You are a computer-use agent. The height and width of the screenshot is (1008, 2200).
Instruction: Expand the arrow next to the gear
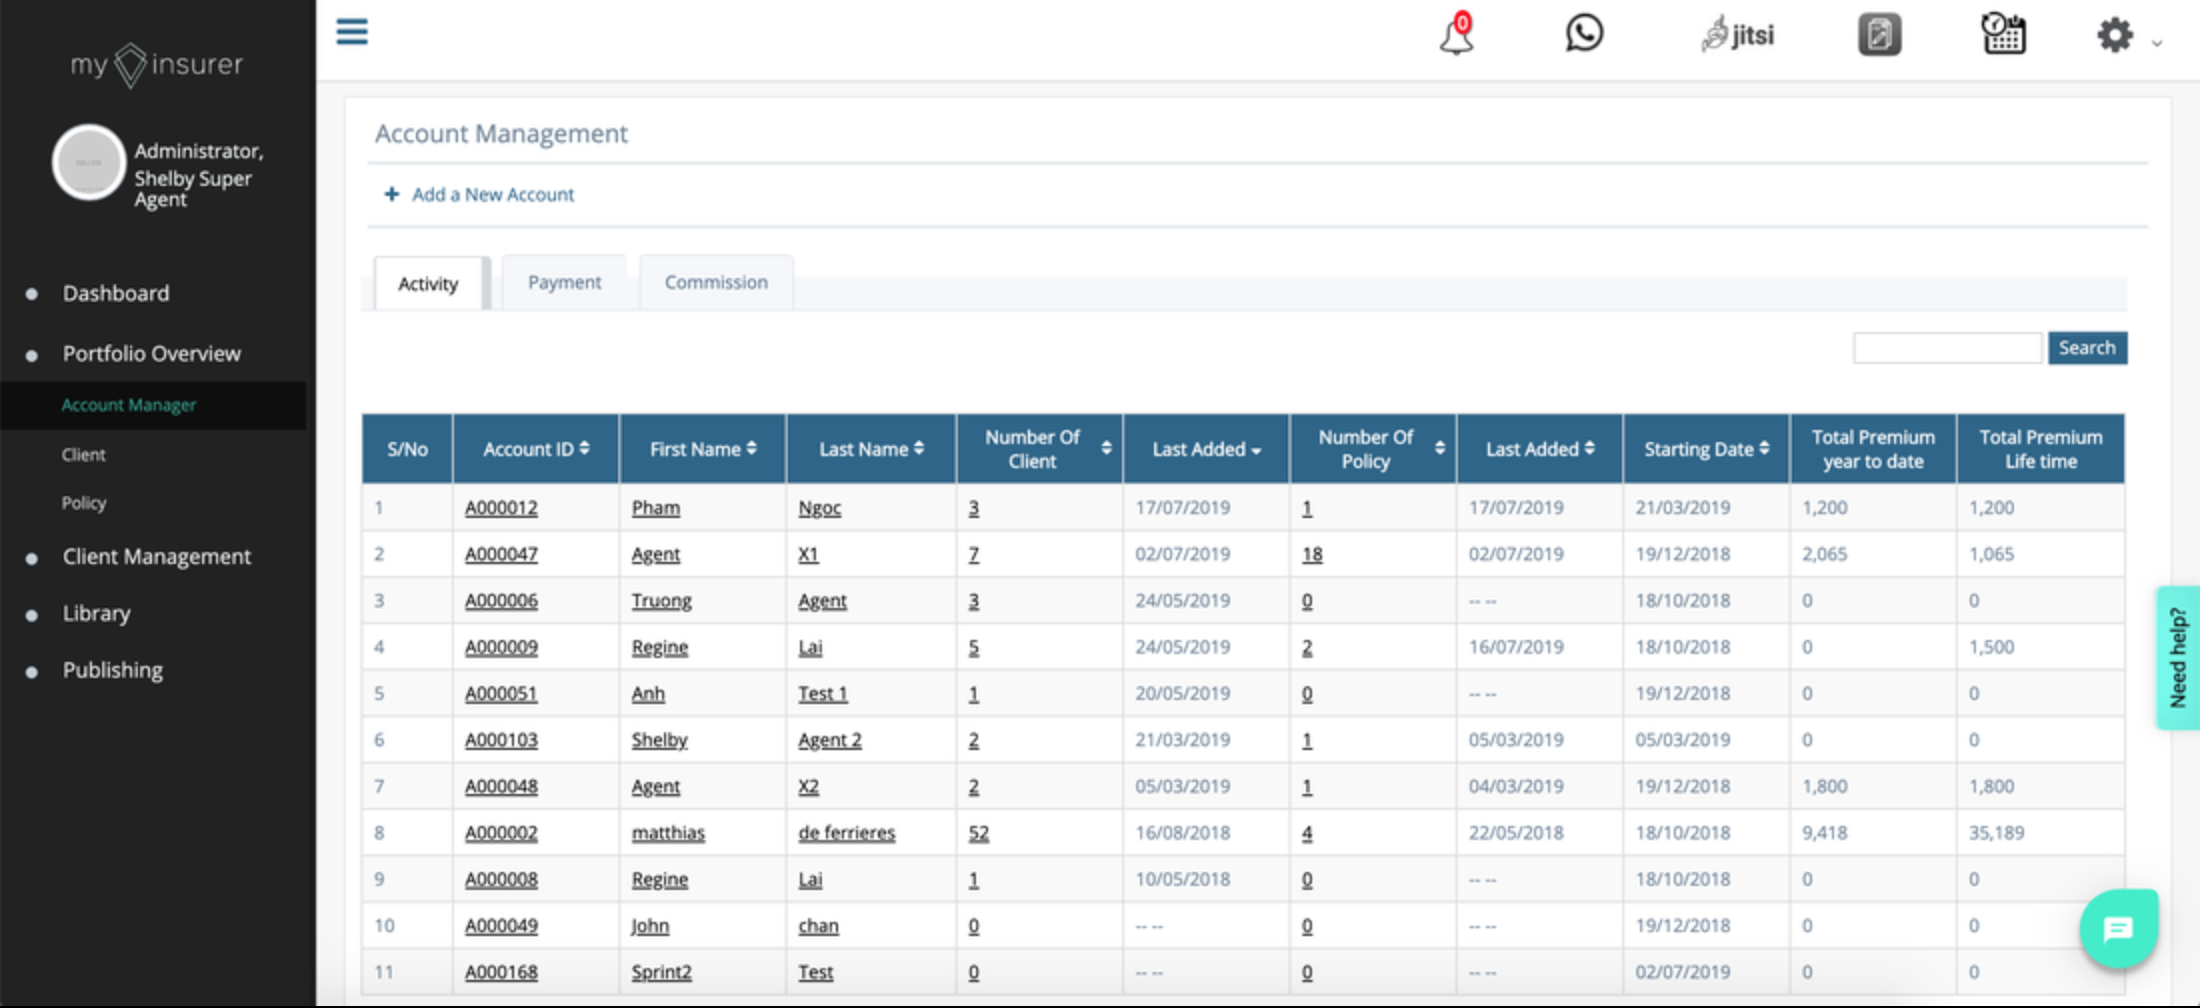click(2157, 43)
